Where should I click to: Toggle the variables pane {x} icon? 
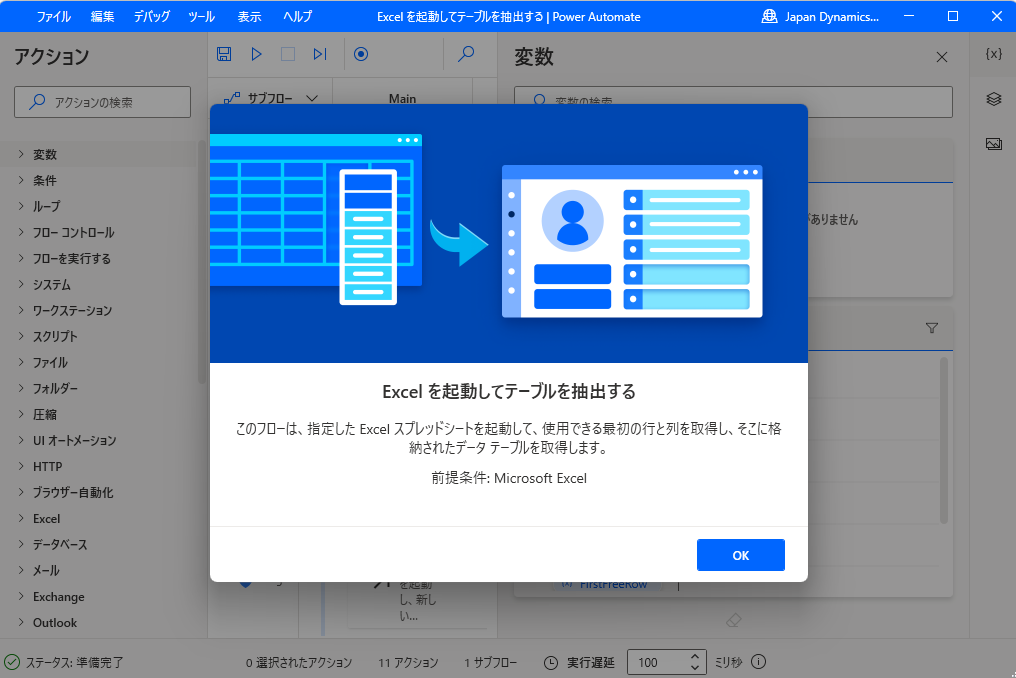tap(993, 54)
